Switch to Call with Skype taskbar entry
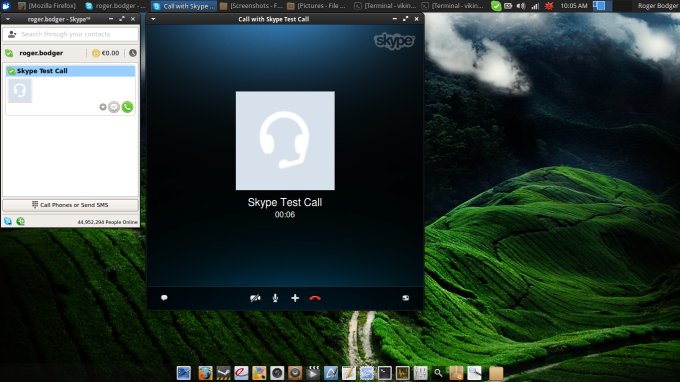Screen dimensions: 680x382 pos(184,6)
